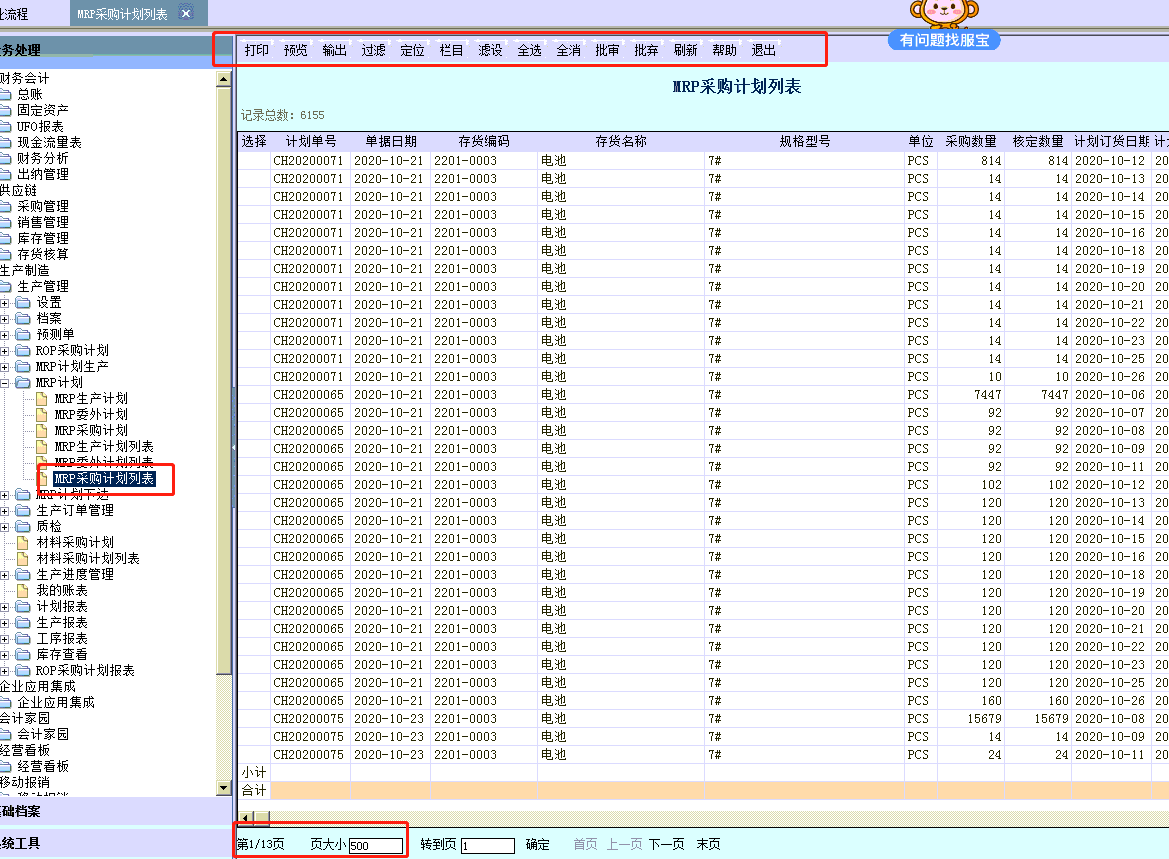Click 批审 in the toolbar
1169x859 pixels.
click(607, 50)
